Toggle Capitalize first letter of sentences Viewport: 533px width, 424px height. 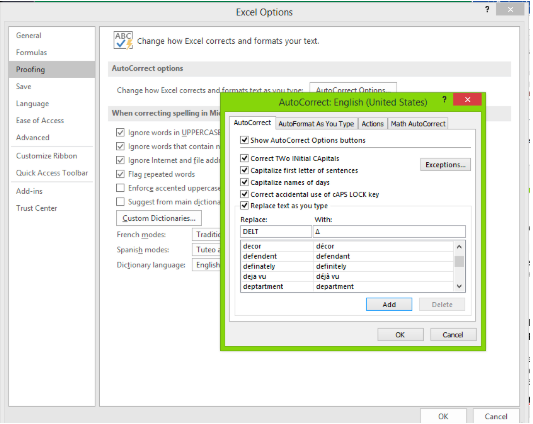pos(244,170)
